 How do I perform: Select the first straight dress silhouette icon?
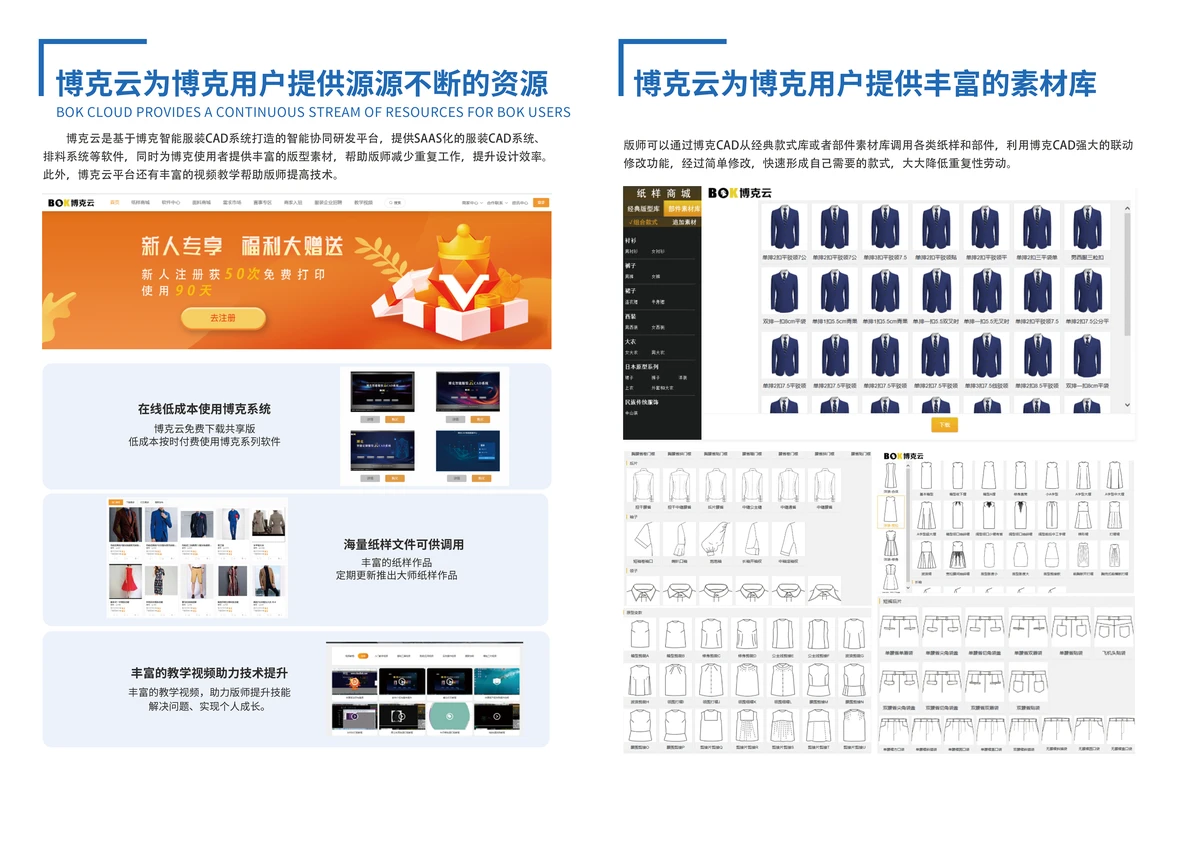click(926, 477)
